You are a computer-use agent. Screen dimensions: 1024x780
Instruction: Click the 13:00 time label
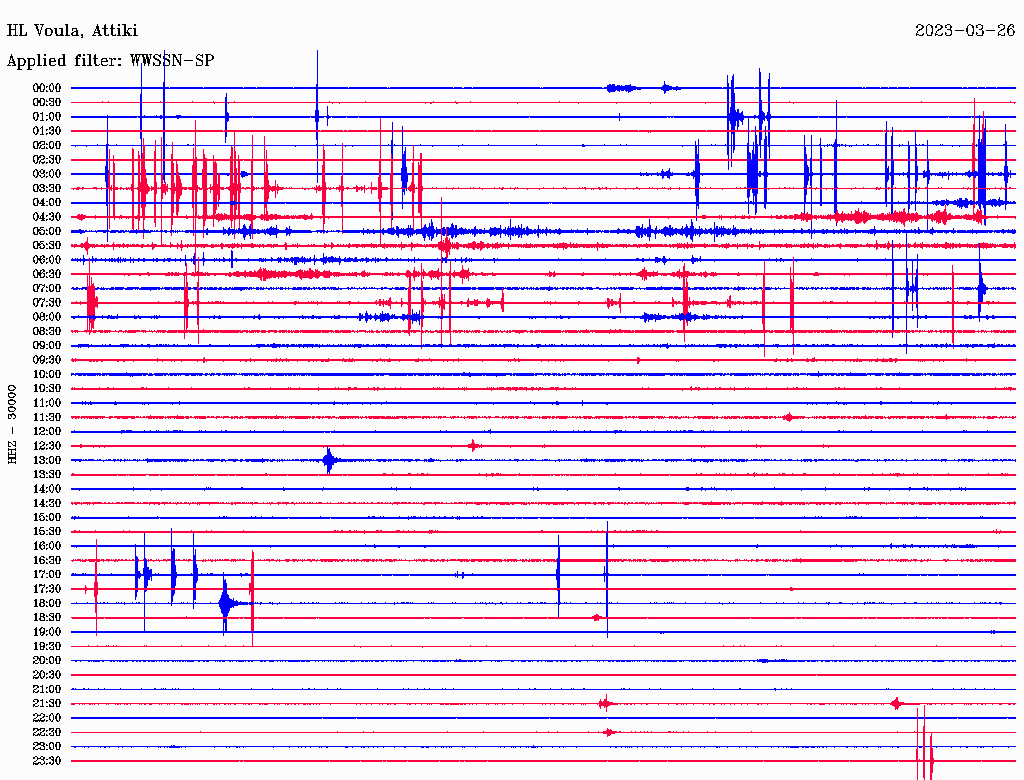pos(47,460)
